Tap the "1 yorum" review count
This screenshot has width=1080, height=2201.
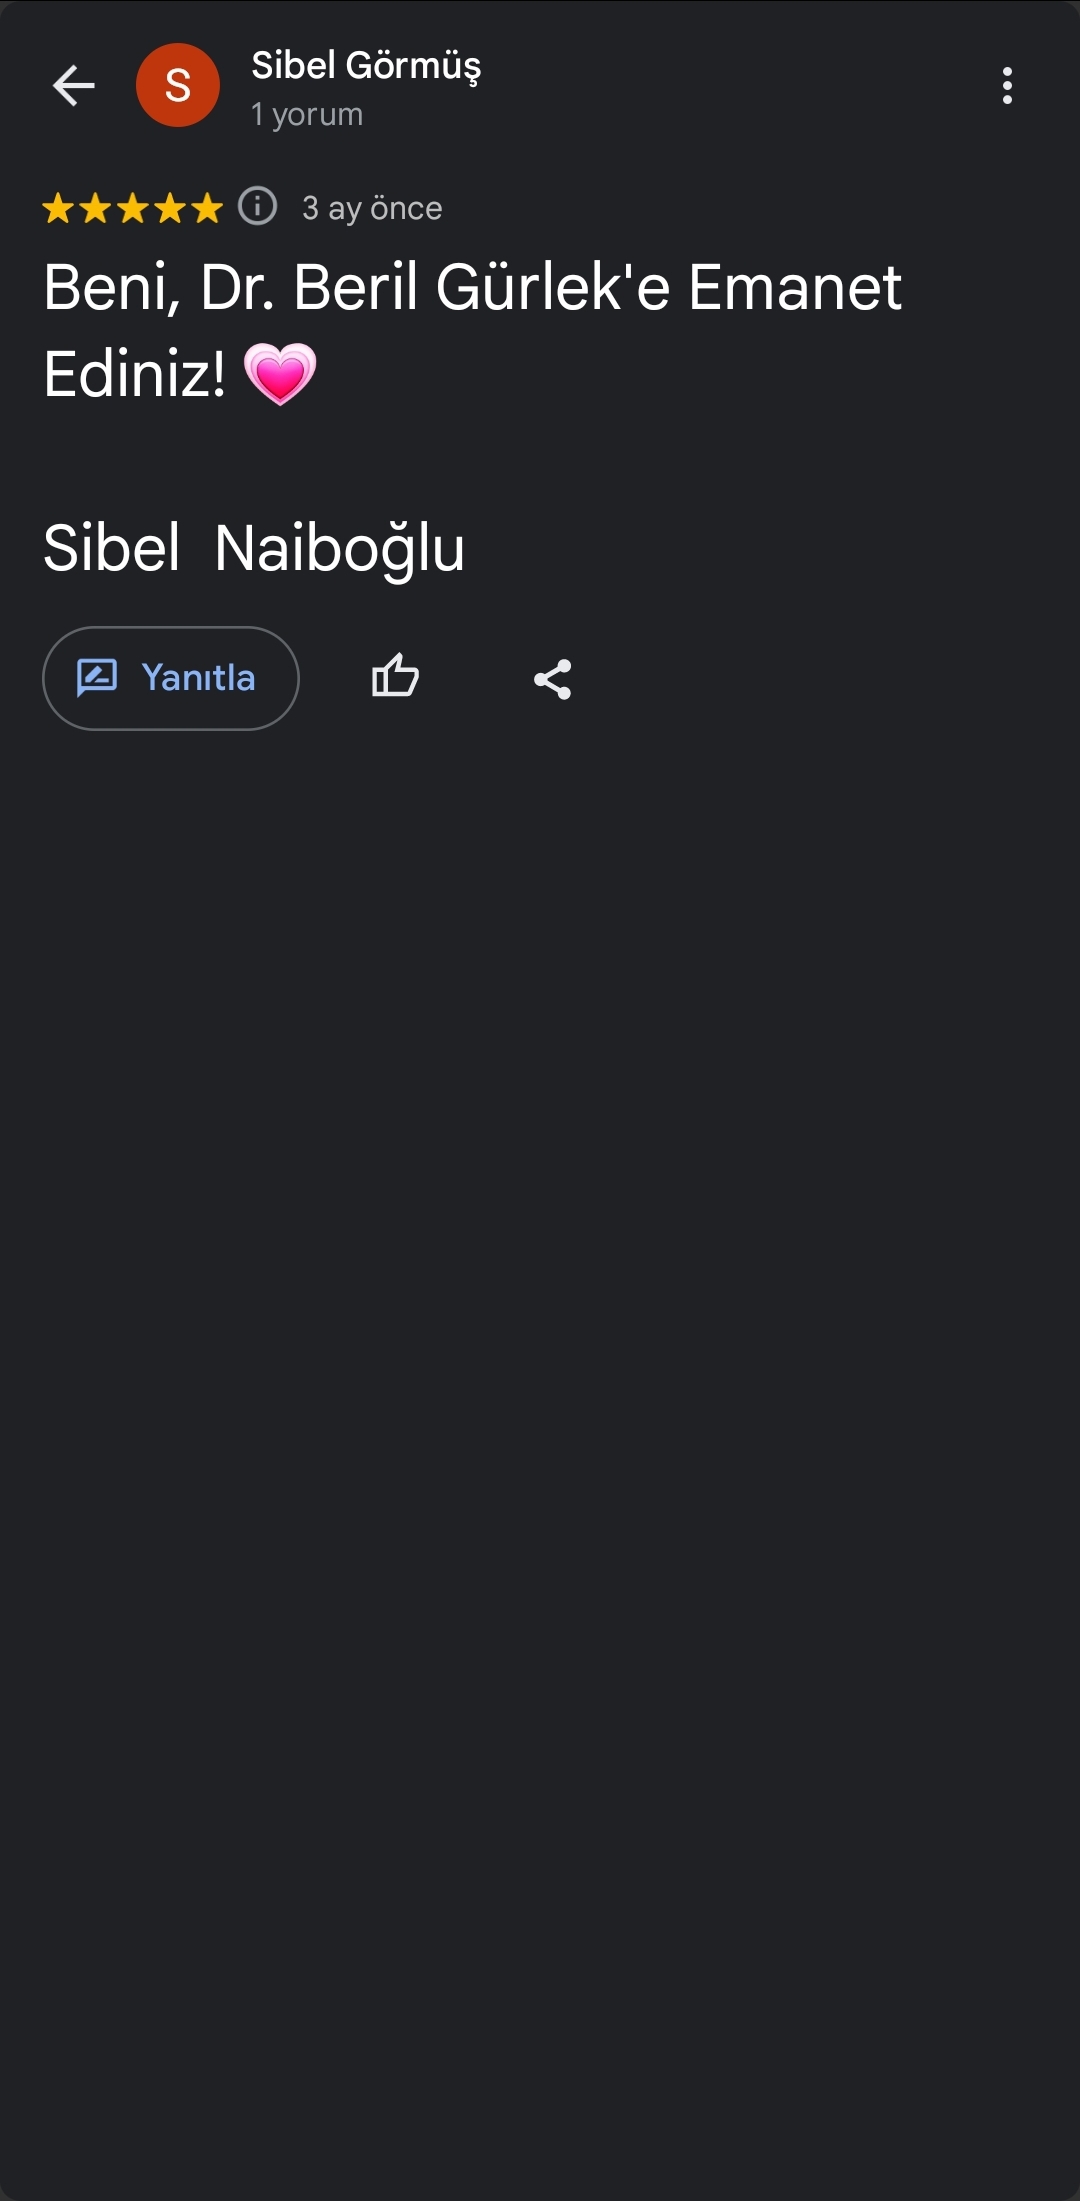pyautogui.click(x=307, y=115)
